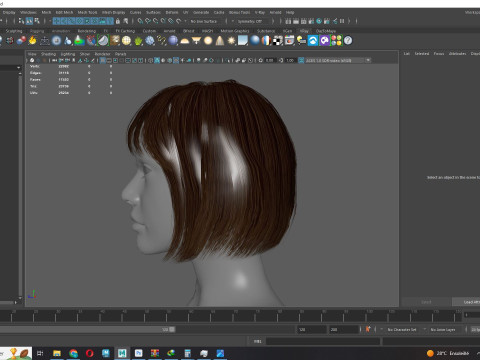Screen dimensions: 480x360
Task: Open the No Anim Layer dropdown
Action: pos(443,329)
